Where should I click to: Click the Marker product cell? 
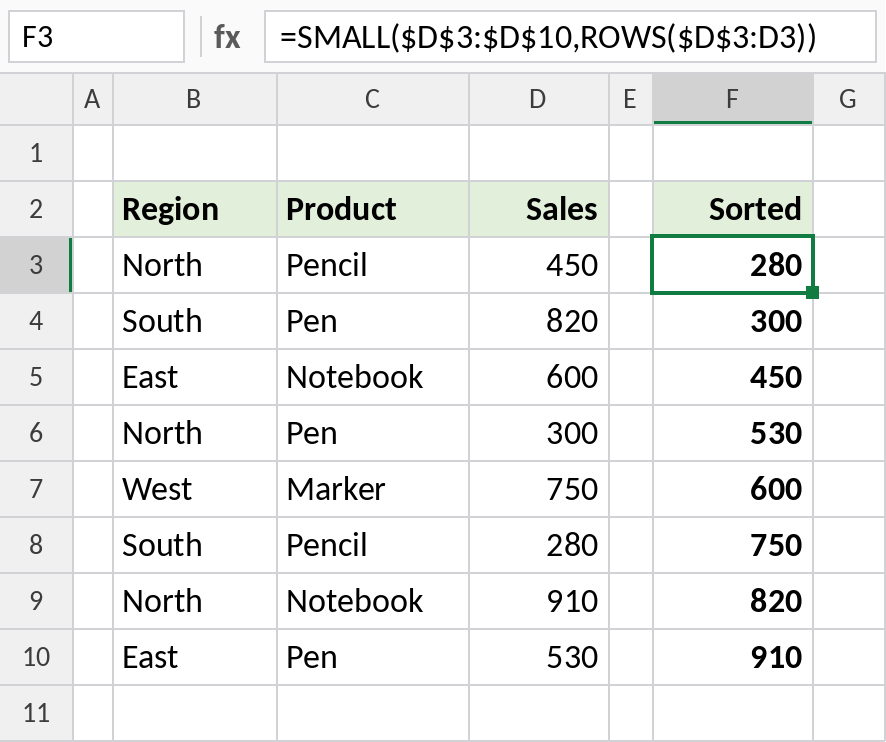pyautogui.click(x=373, y=489)
